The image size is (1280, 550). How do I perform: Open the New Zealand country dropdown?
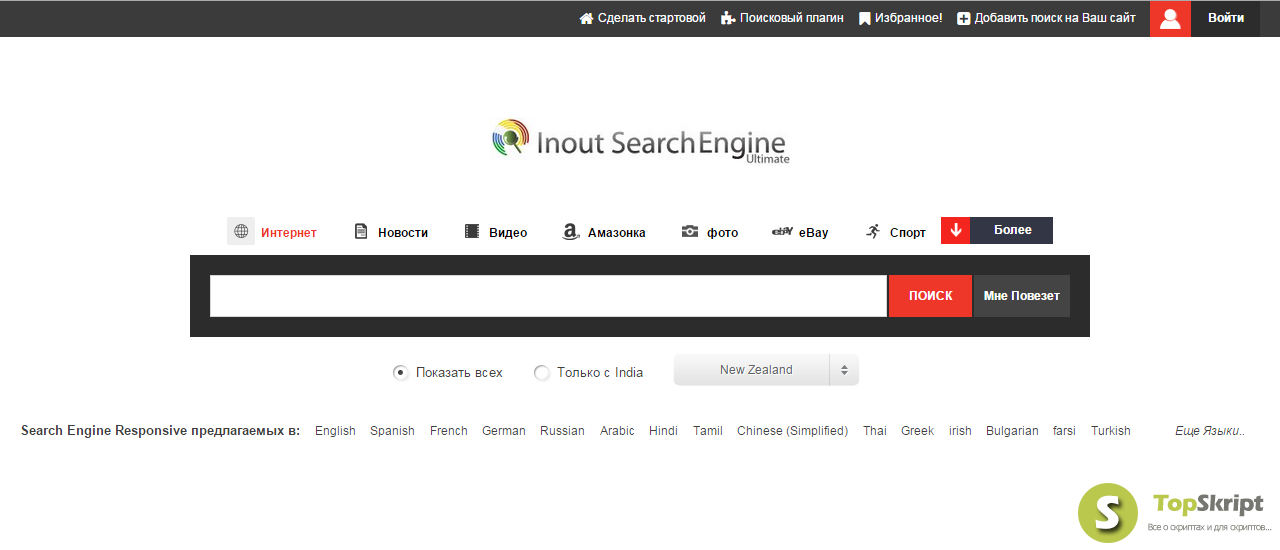click(766, 370)
